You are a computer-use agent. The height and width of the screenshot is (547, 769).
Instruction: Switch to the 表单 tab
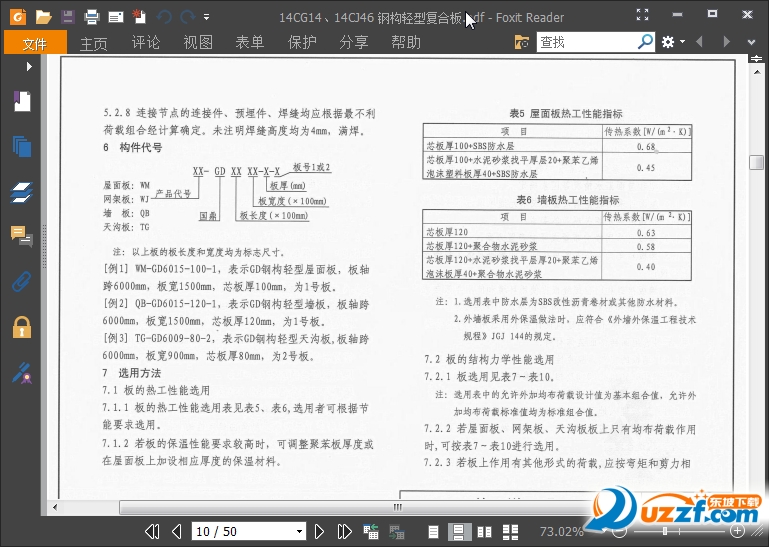point(250,42)
